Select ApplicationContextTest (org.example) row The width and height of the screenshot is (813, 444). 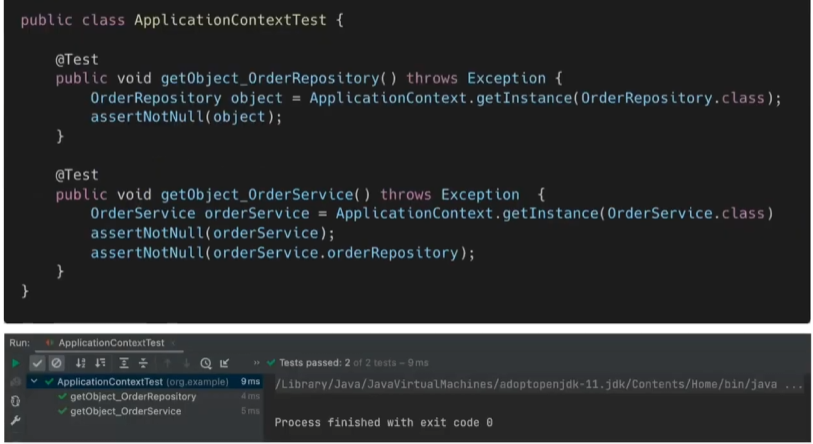click(145, 382)
